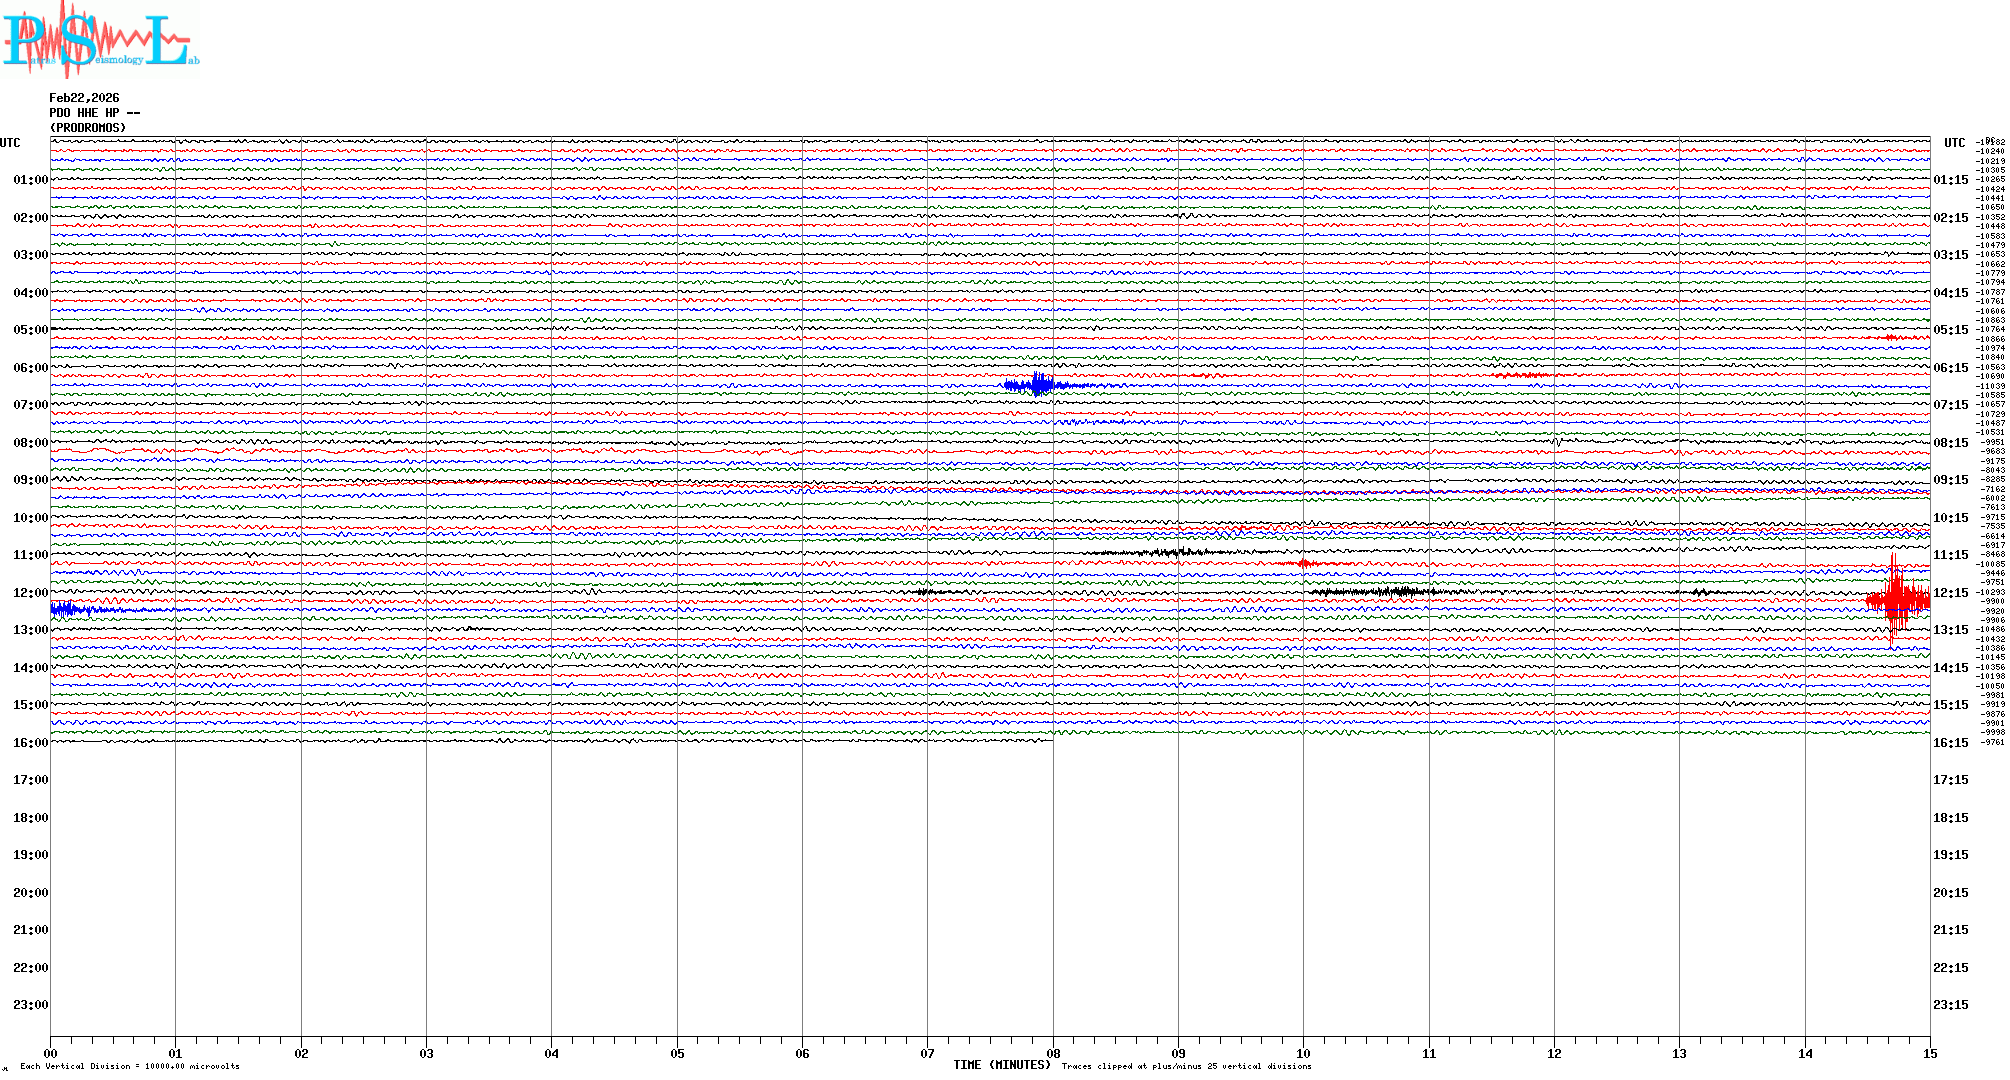This screenshot has height=1080, width=2010.
Task: Click the (PRODROMOS) station name text
Action: [88, 128]
